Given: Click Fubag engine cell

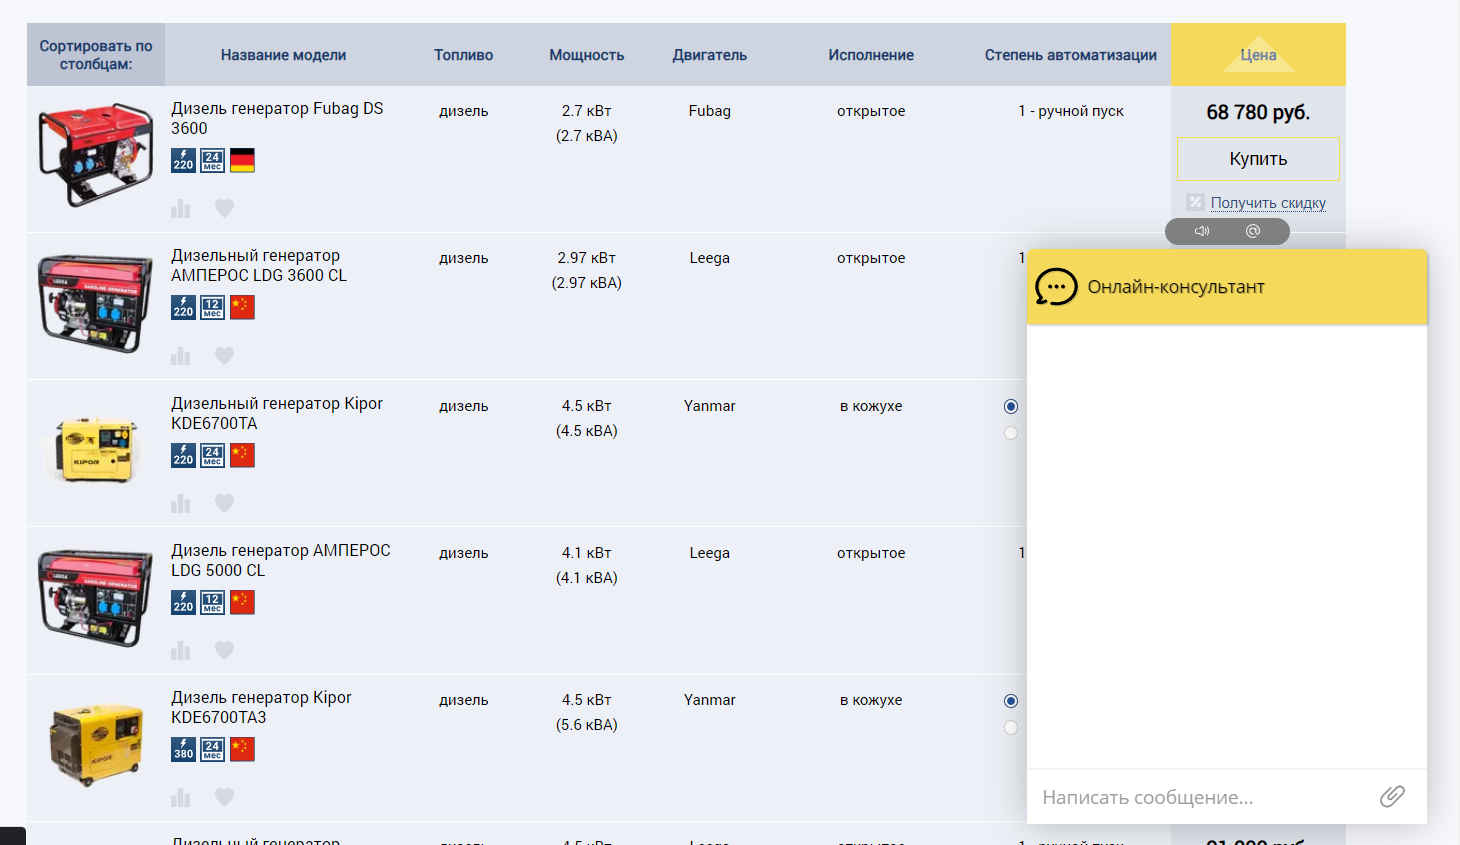Looking at the screenshot, I should 710,111.
